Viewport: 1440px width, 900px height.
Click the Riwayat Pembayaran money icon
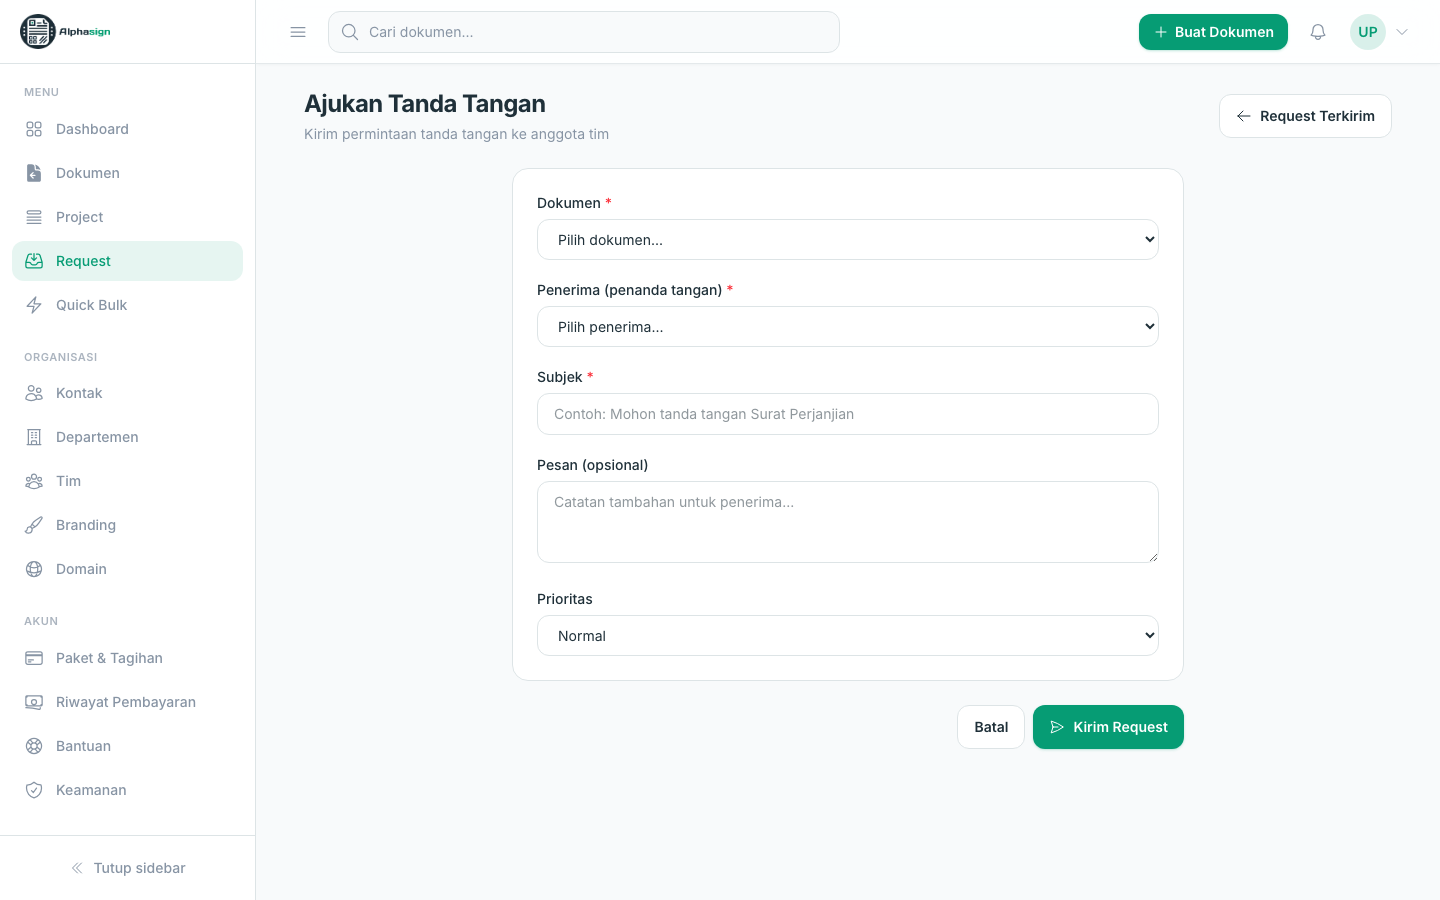tap(34, 702)
